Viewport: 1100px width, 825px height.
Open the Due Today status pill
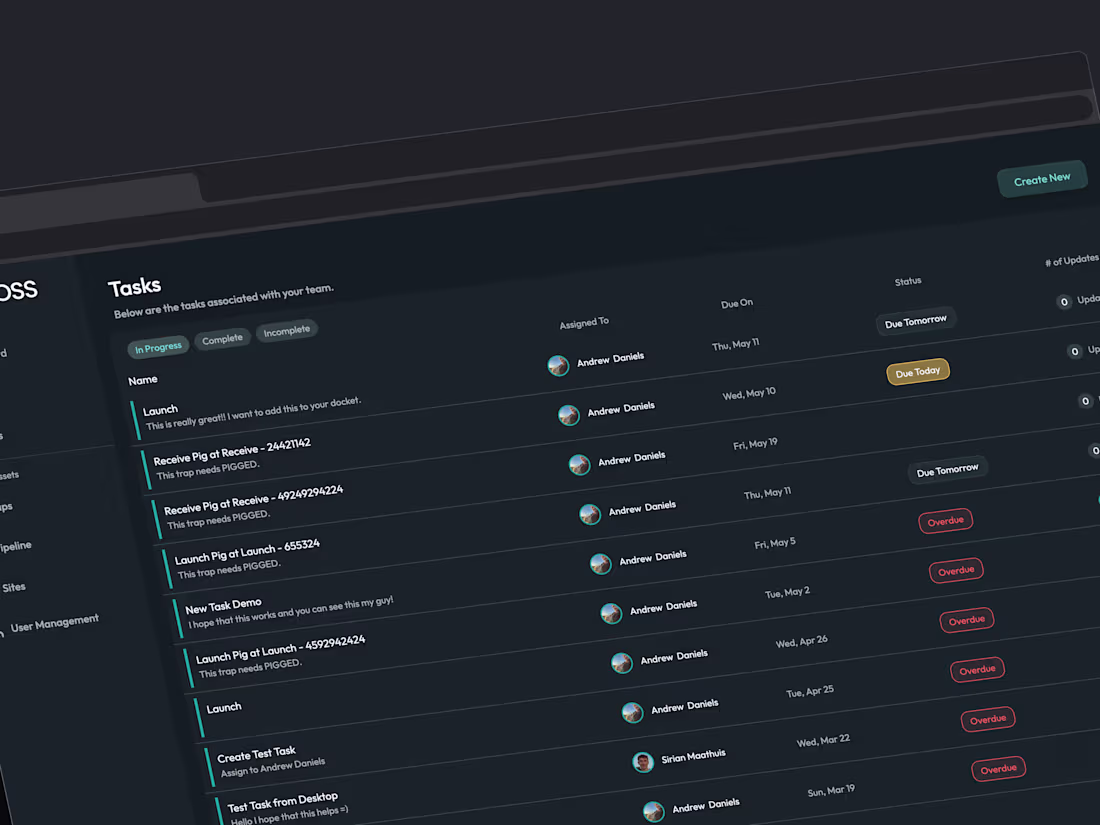click(x=917, y=371)
